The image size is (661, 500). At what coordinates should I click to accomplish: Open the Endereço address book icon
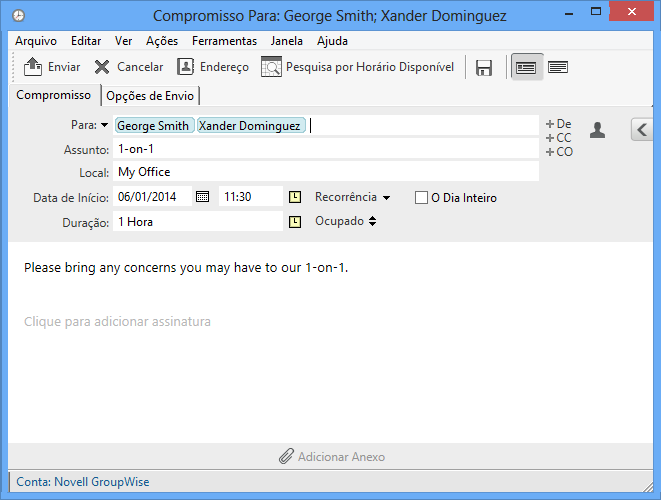(x=185, y=67)
